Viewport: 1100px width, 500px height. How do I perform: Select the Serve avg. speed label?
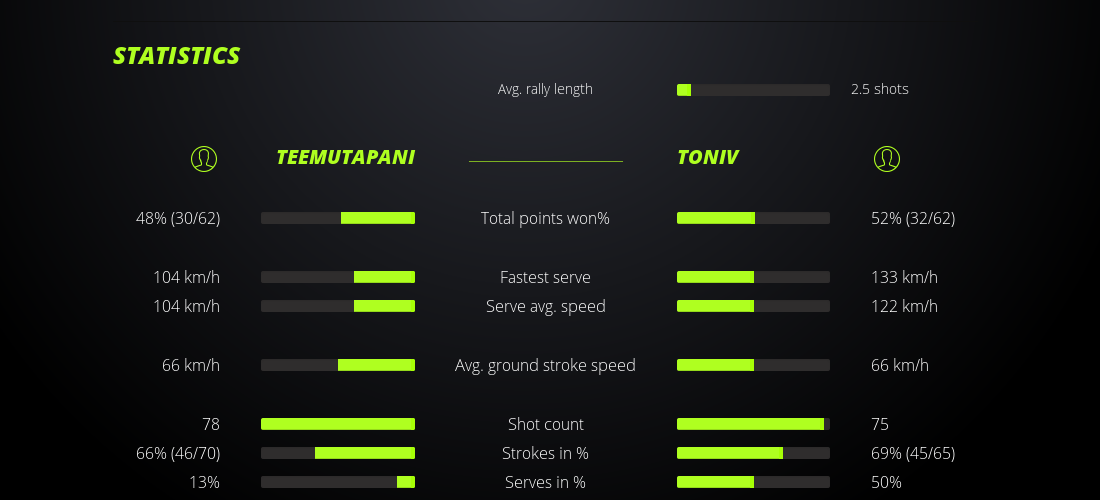[545, 306]
